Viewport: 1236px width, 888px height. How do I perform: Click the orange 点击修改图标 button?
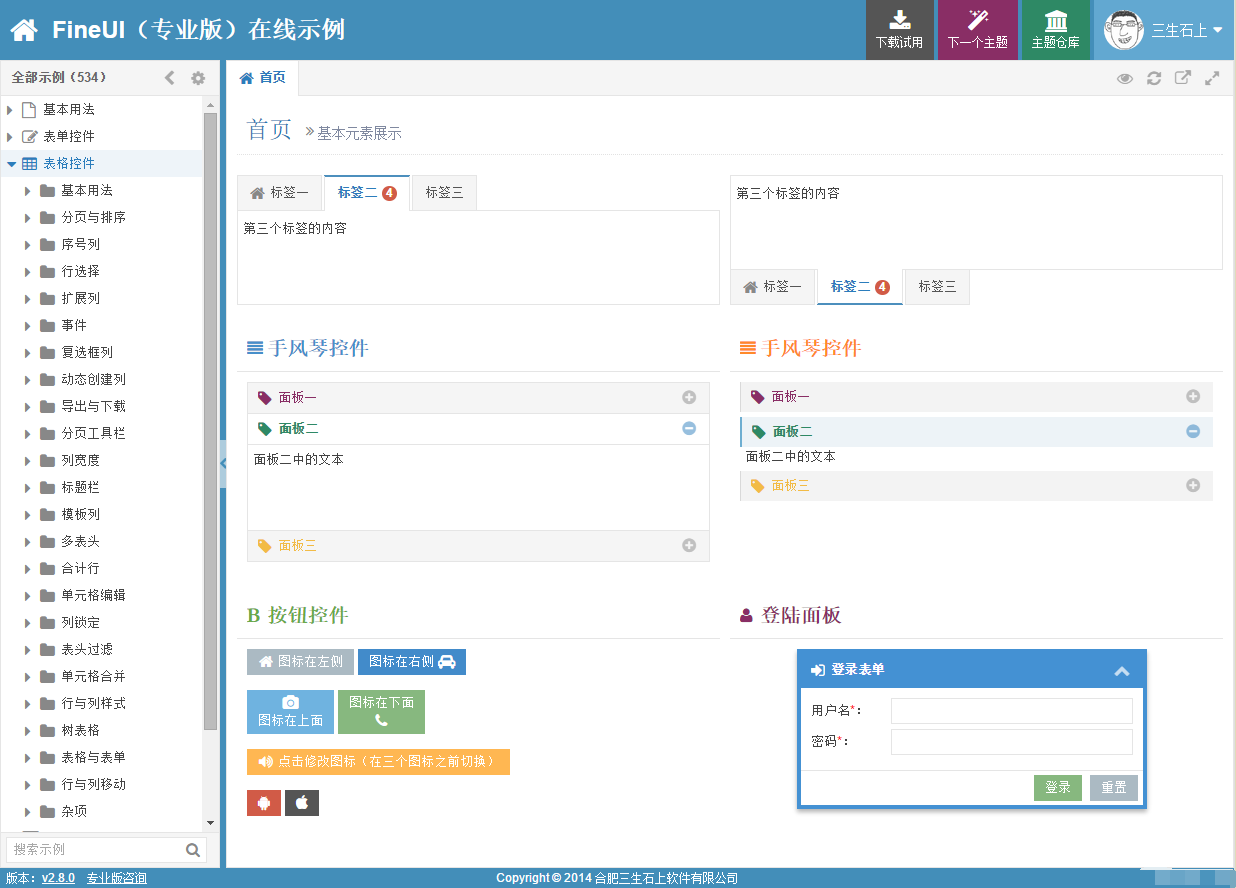pos(378,762)
